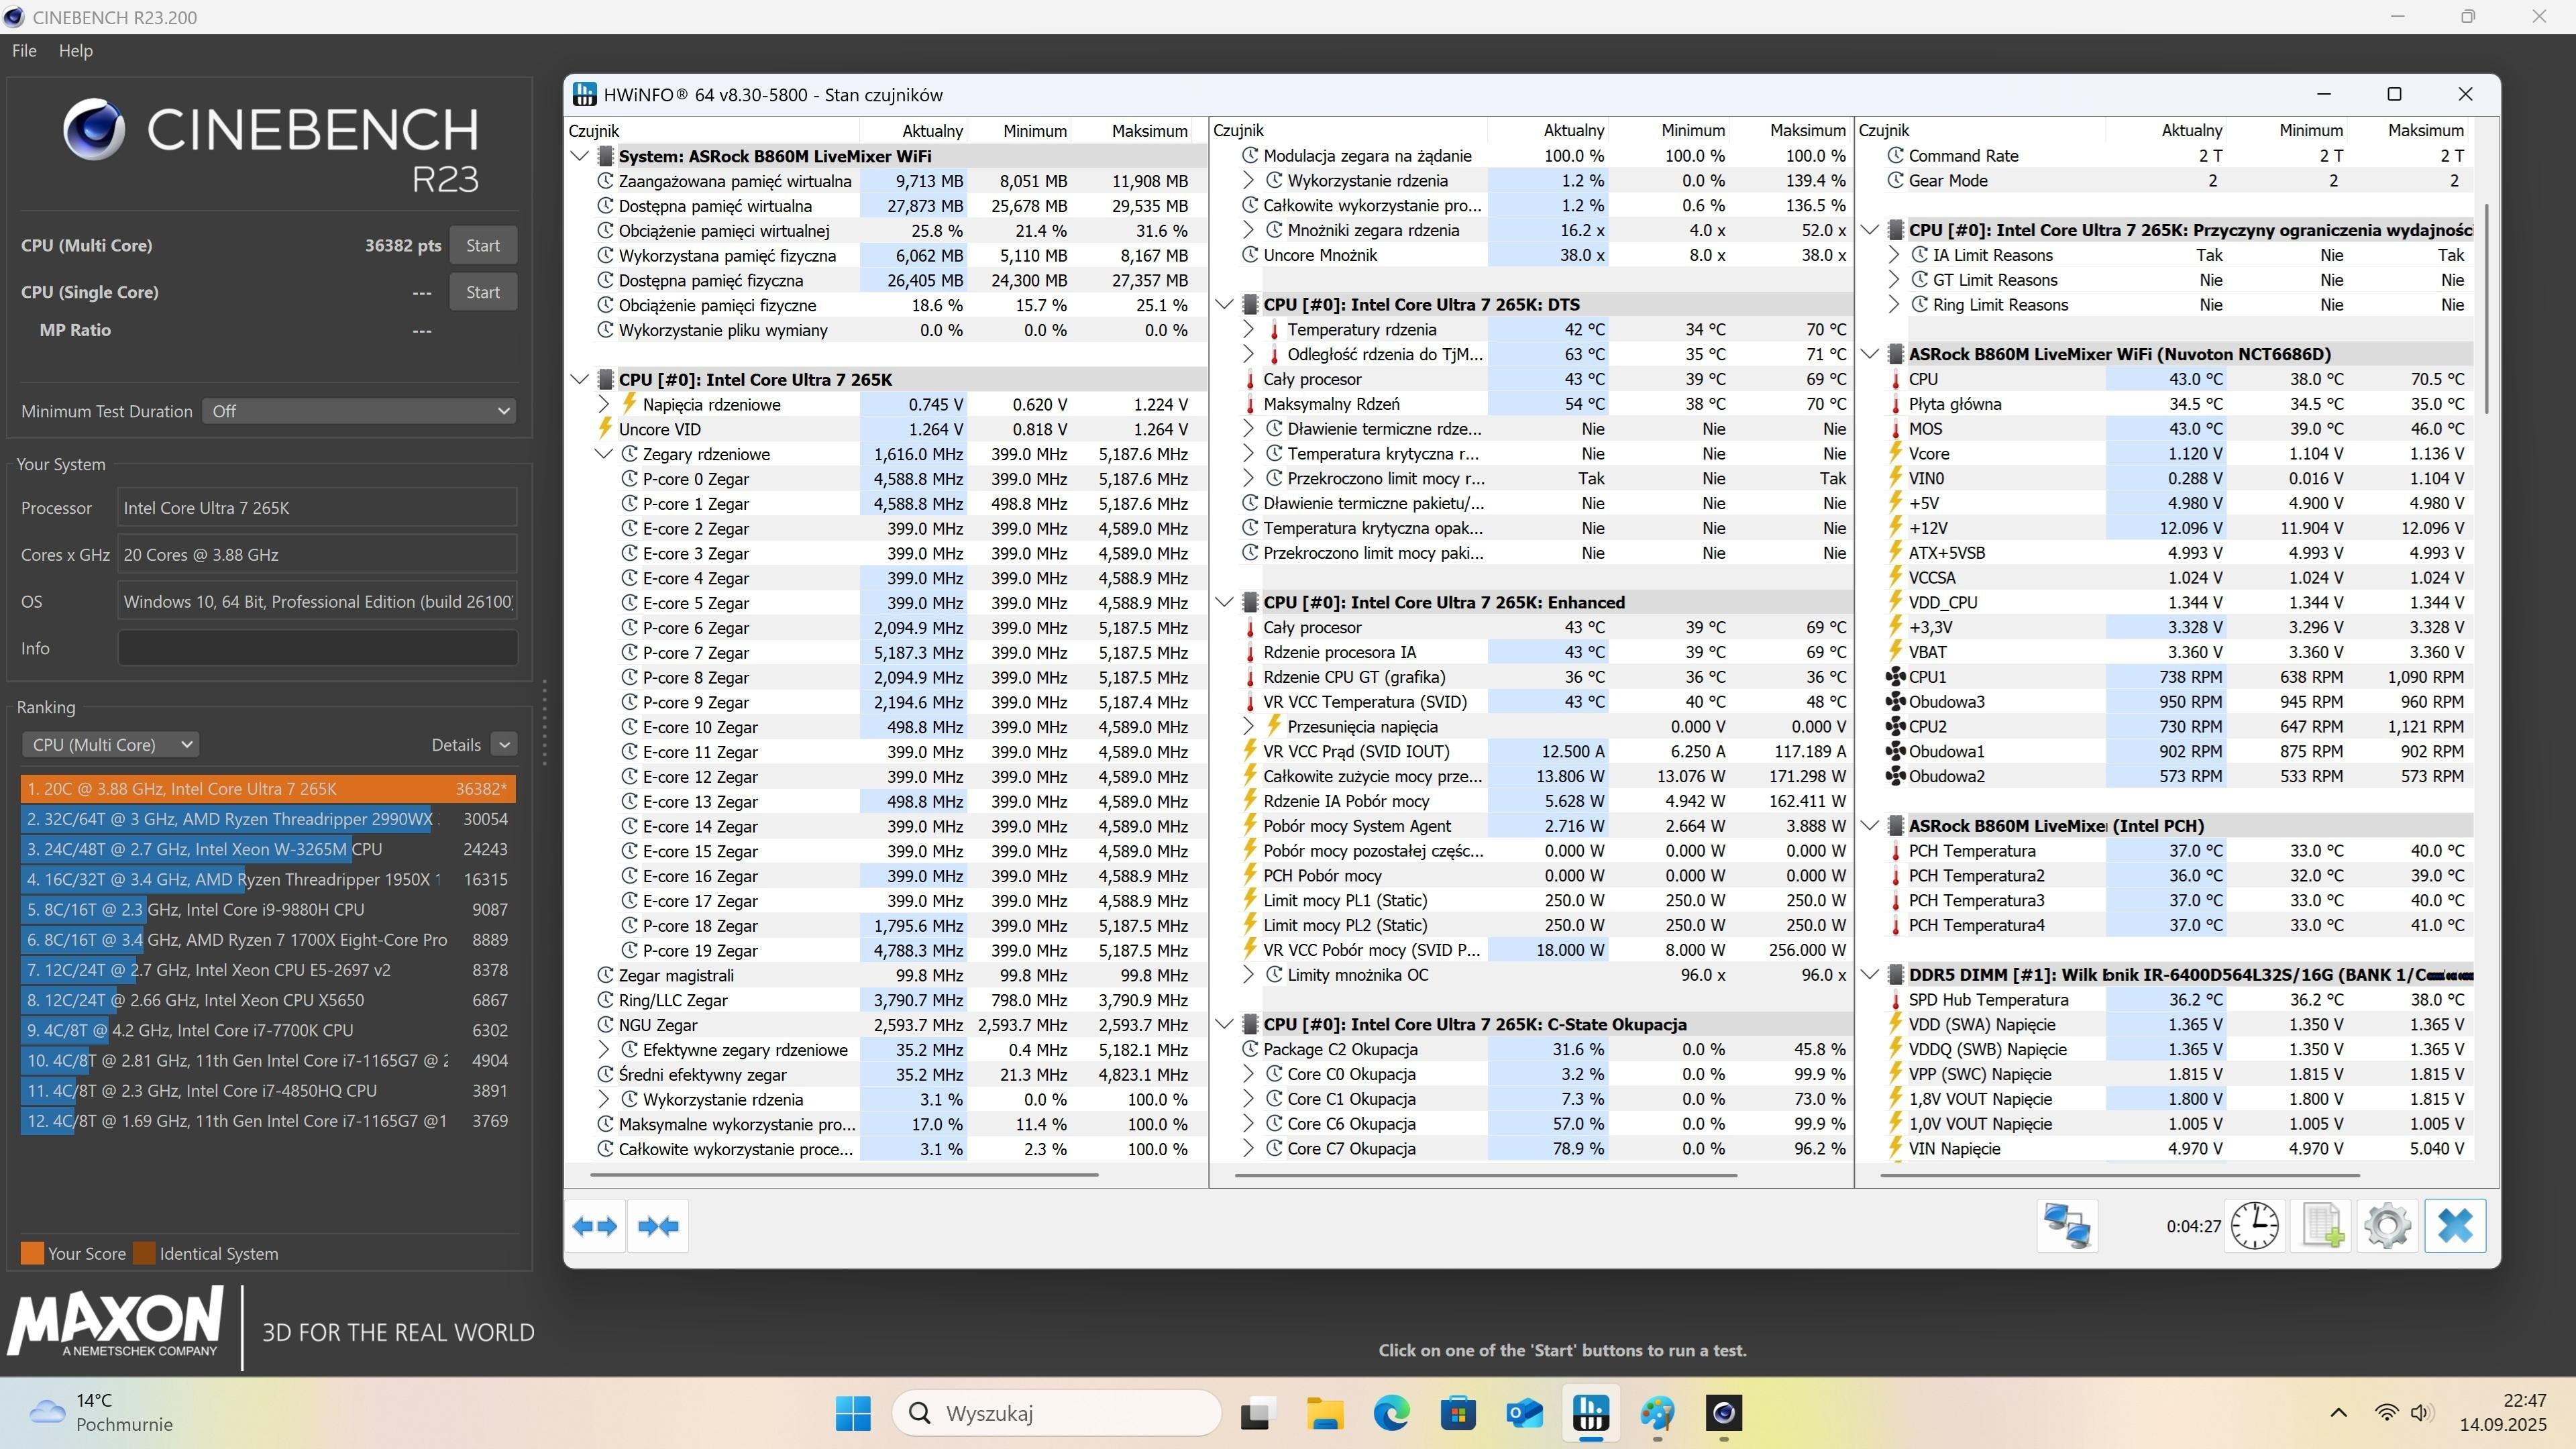The height and width of the screenshot is (1449, 2576).
Task: Click the HWiNFO collapse columns arrows icon
Action: pos(658,1226)
